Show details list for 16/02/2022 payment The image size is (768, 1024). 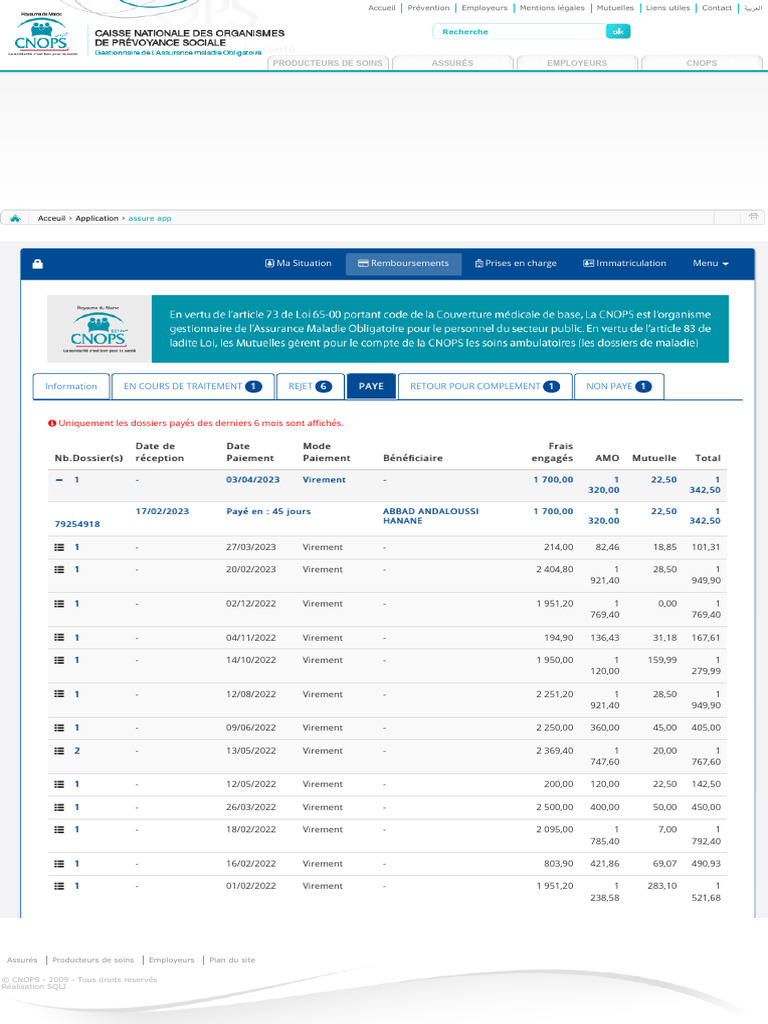click(59, 864)
